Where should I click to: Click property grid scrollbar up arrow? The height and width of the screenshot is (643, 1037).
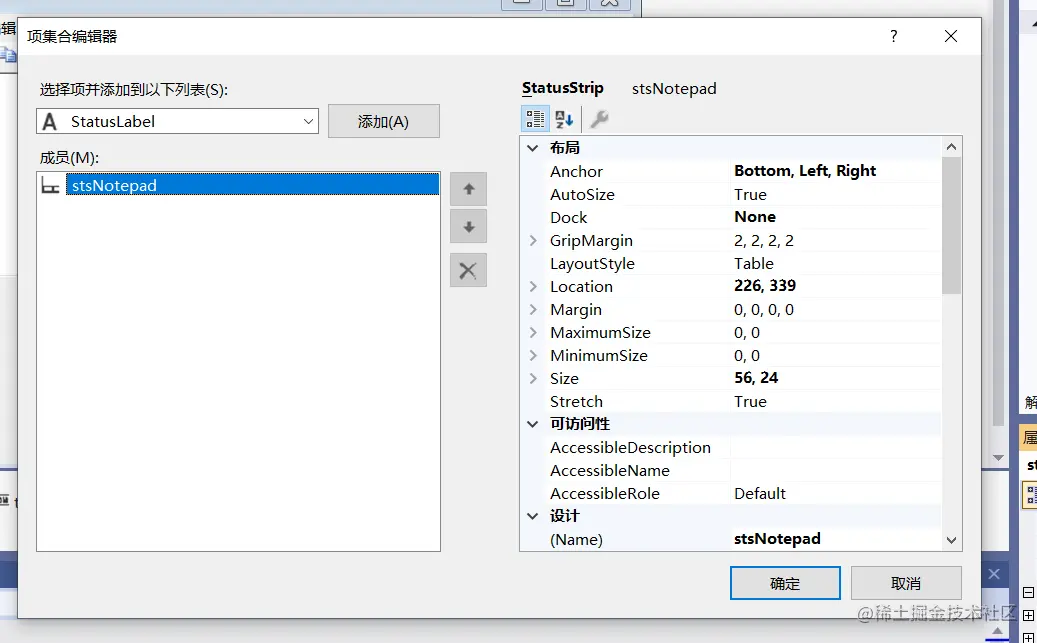coord(951,147)
